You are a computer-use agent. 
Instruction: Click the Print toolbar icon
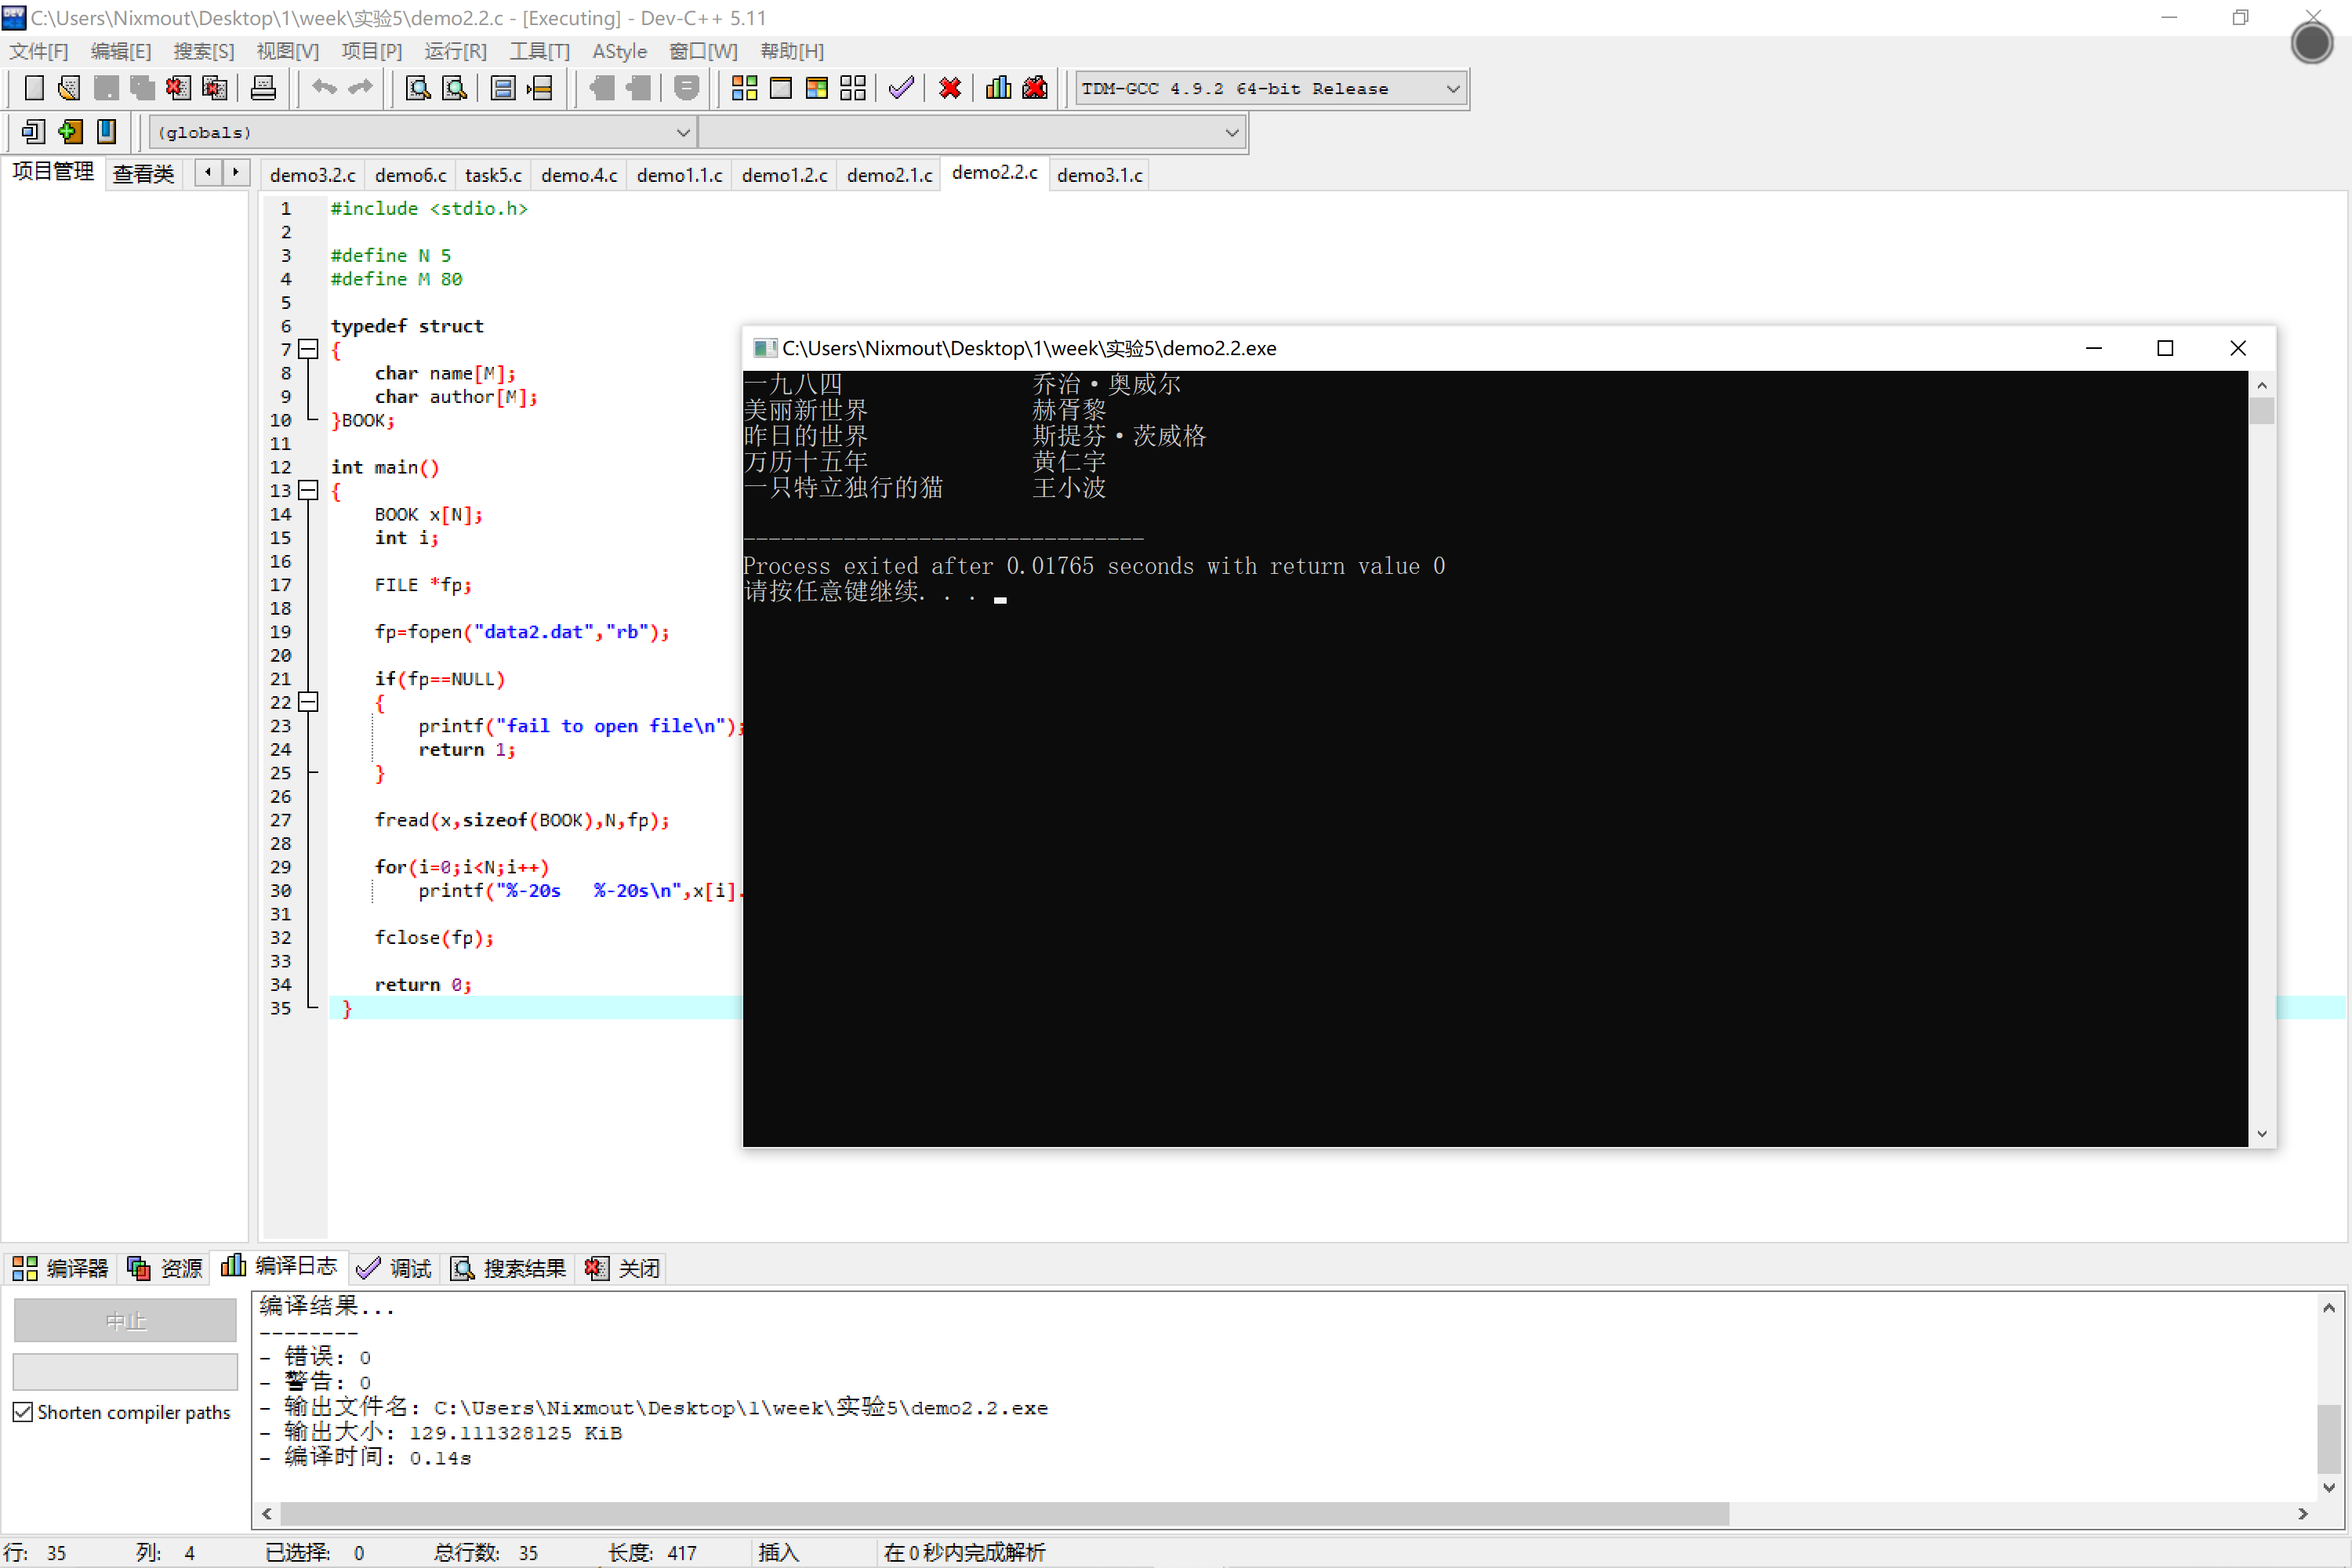click(x=263, y=89)
